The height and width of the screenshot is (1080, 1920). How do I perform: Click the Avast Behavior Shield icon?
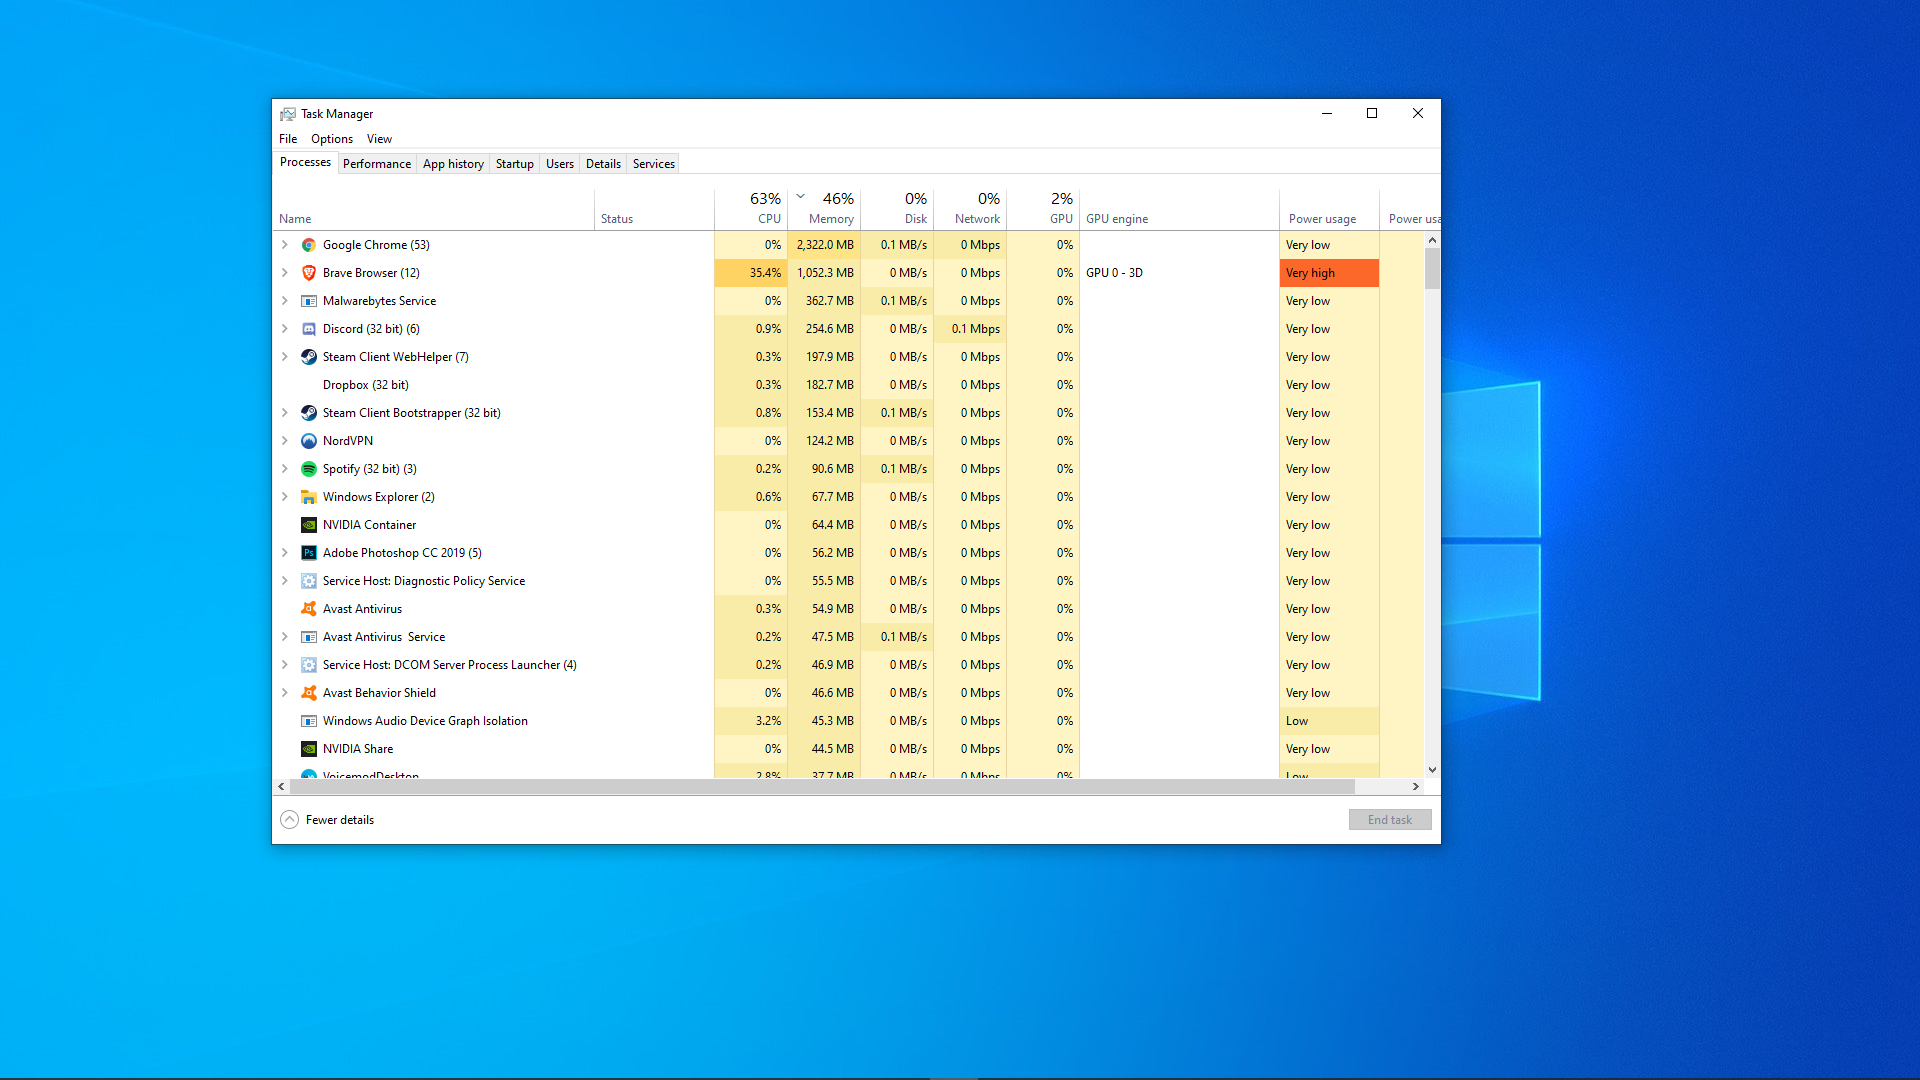click(309, 693)
